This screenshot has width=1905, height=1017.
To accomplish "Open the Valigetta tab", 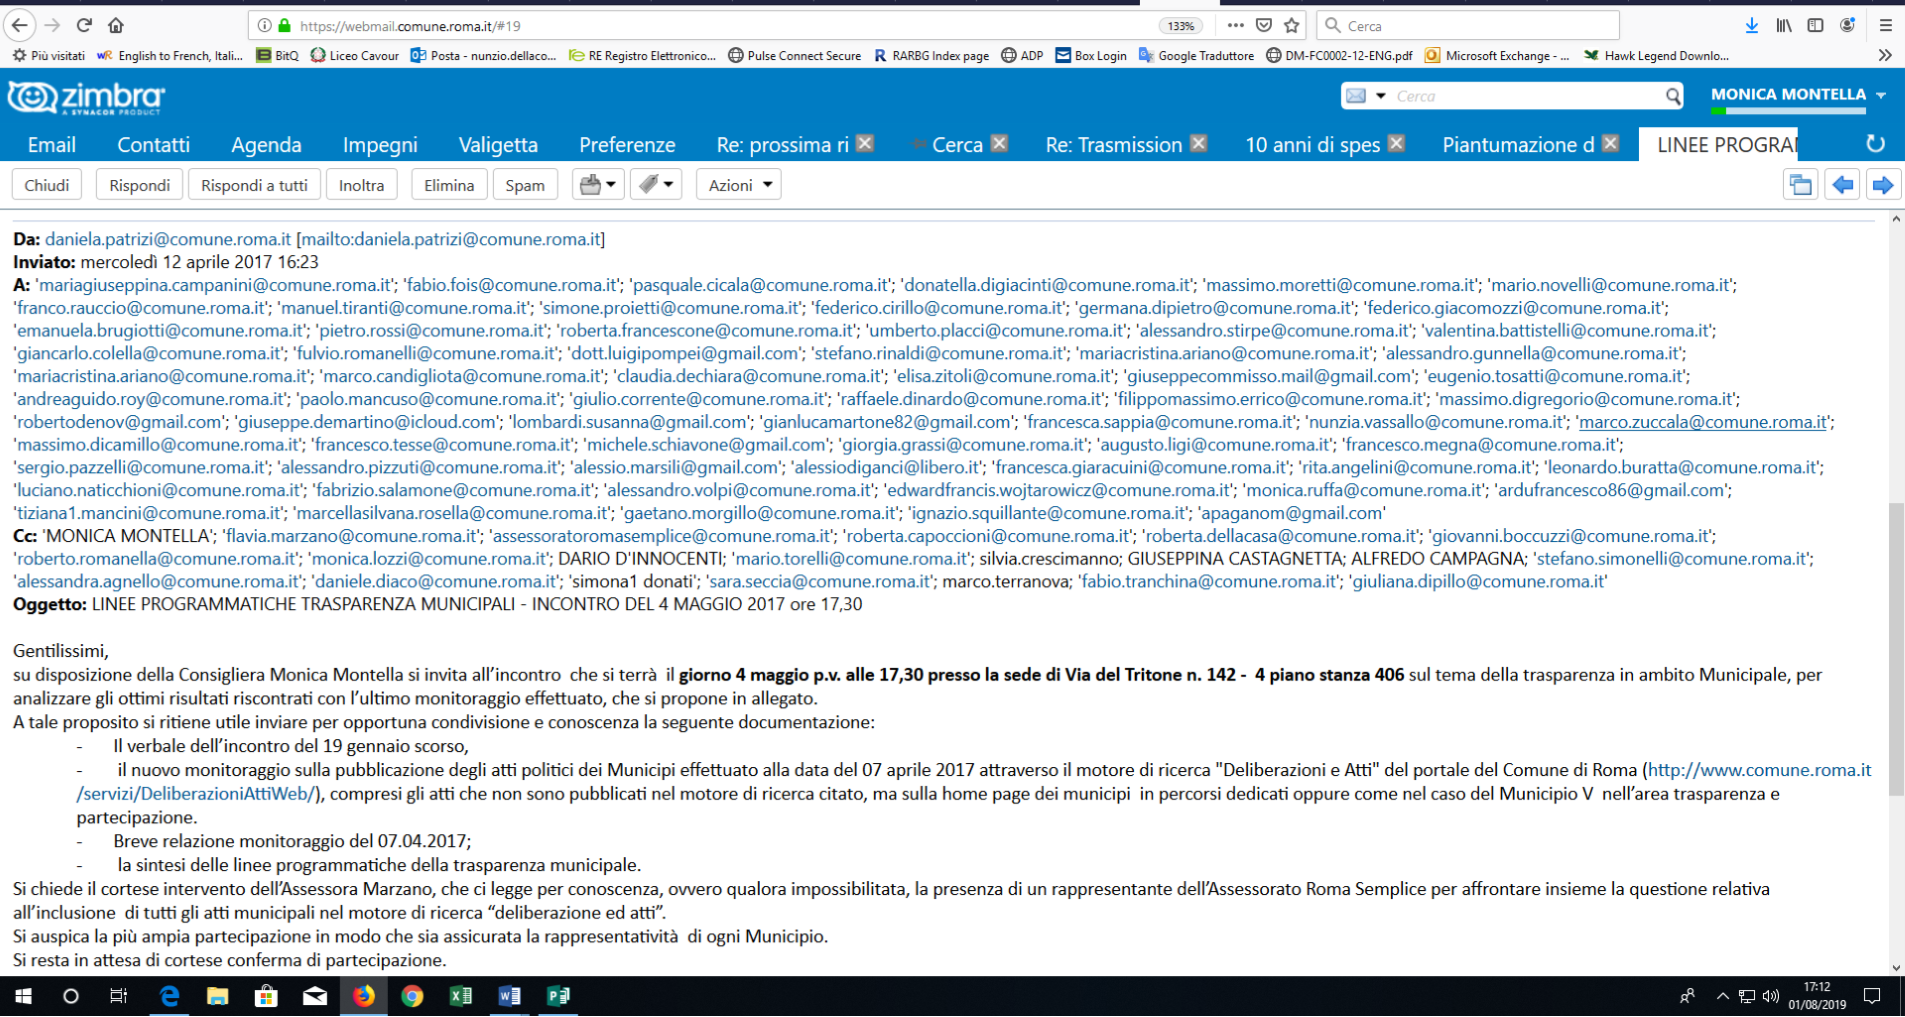I will (x=498, y=145).
